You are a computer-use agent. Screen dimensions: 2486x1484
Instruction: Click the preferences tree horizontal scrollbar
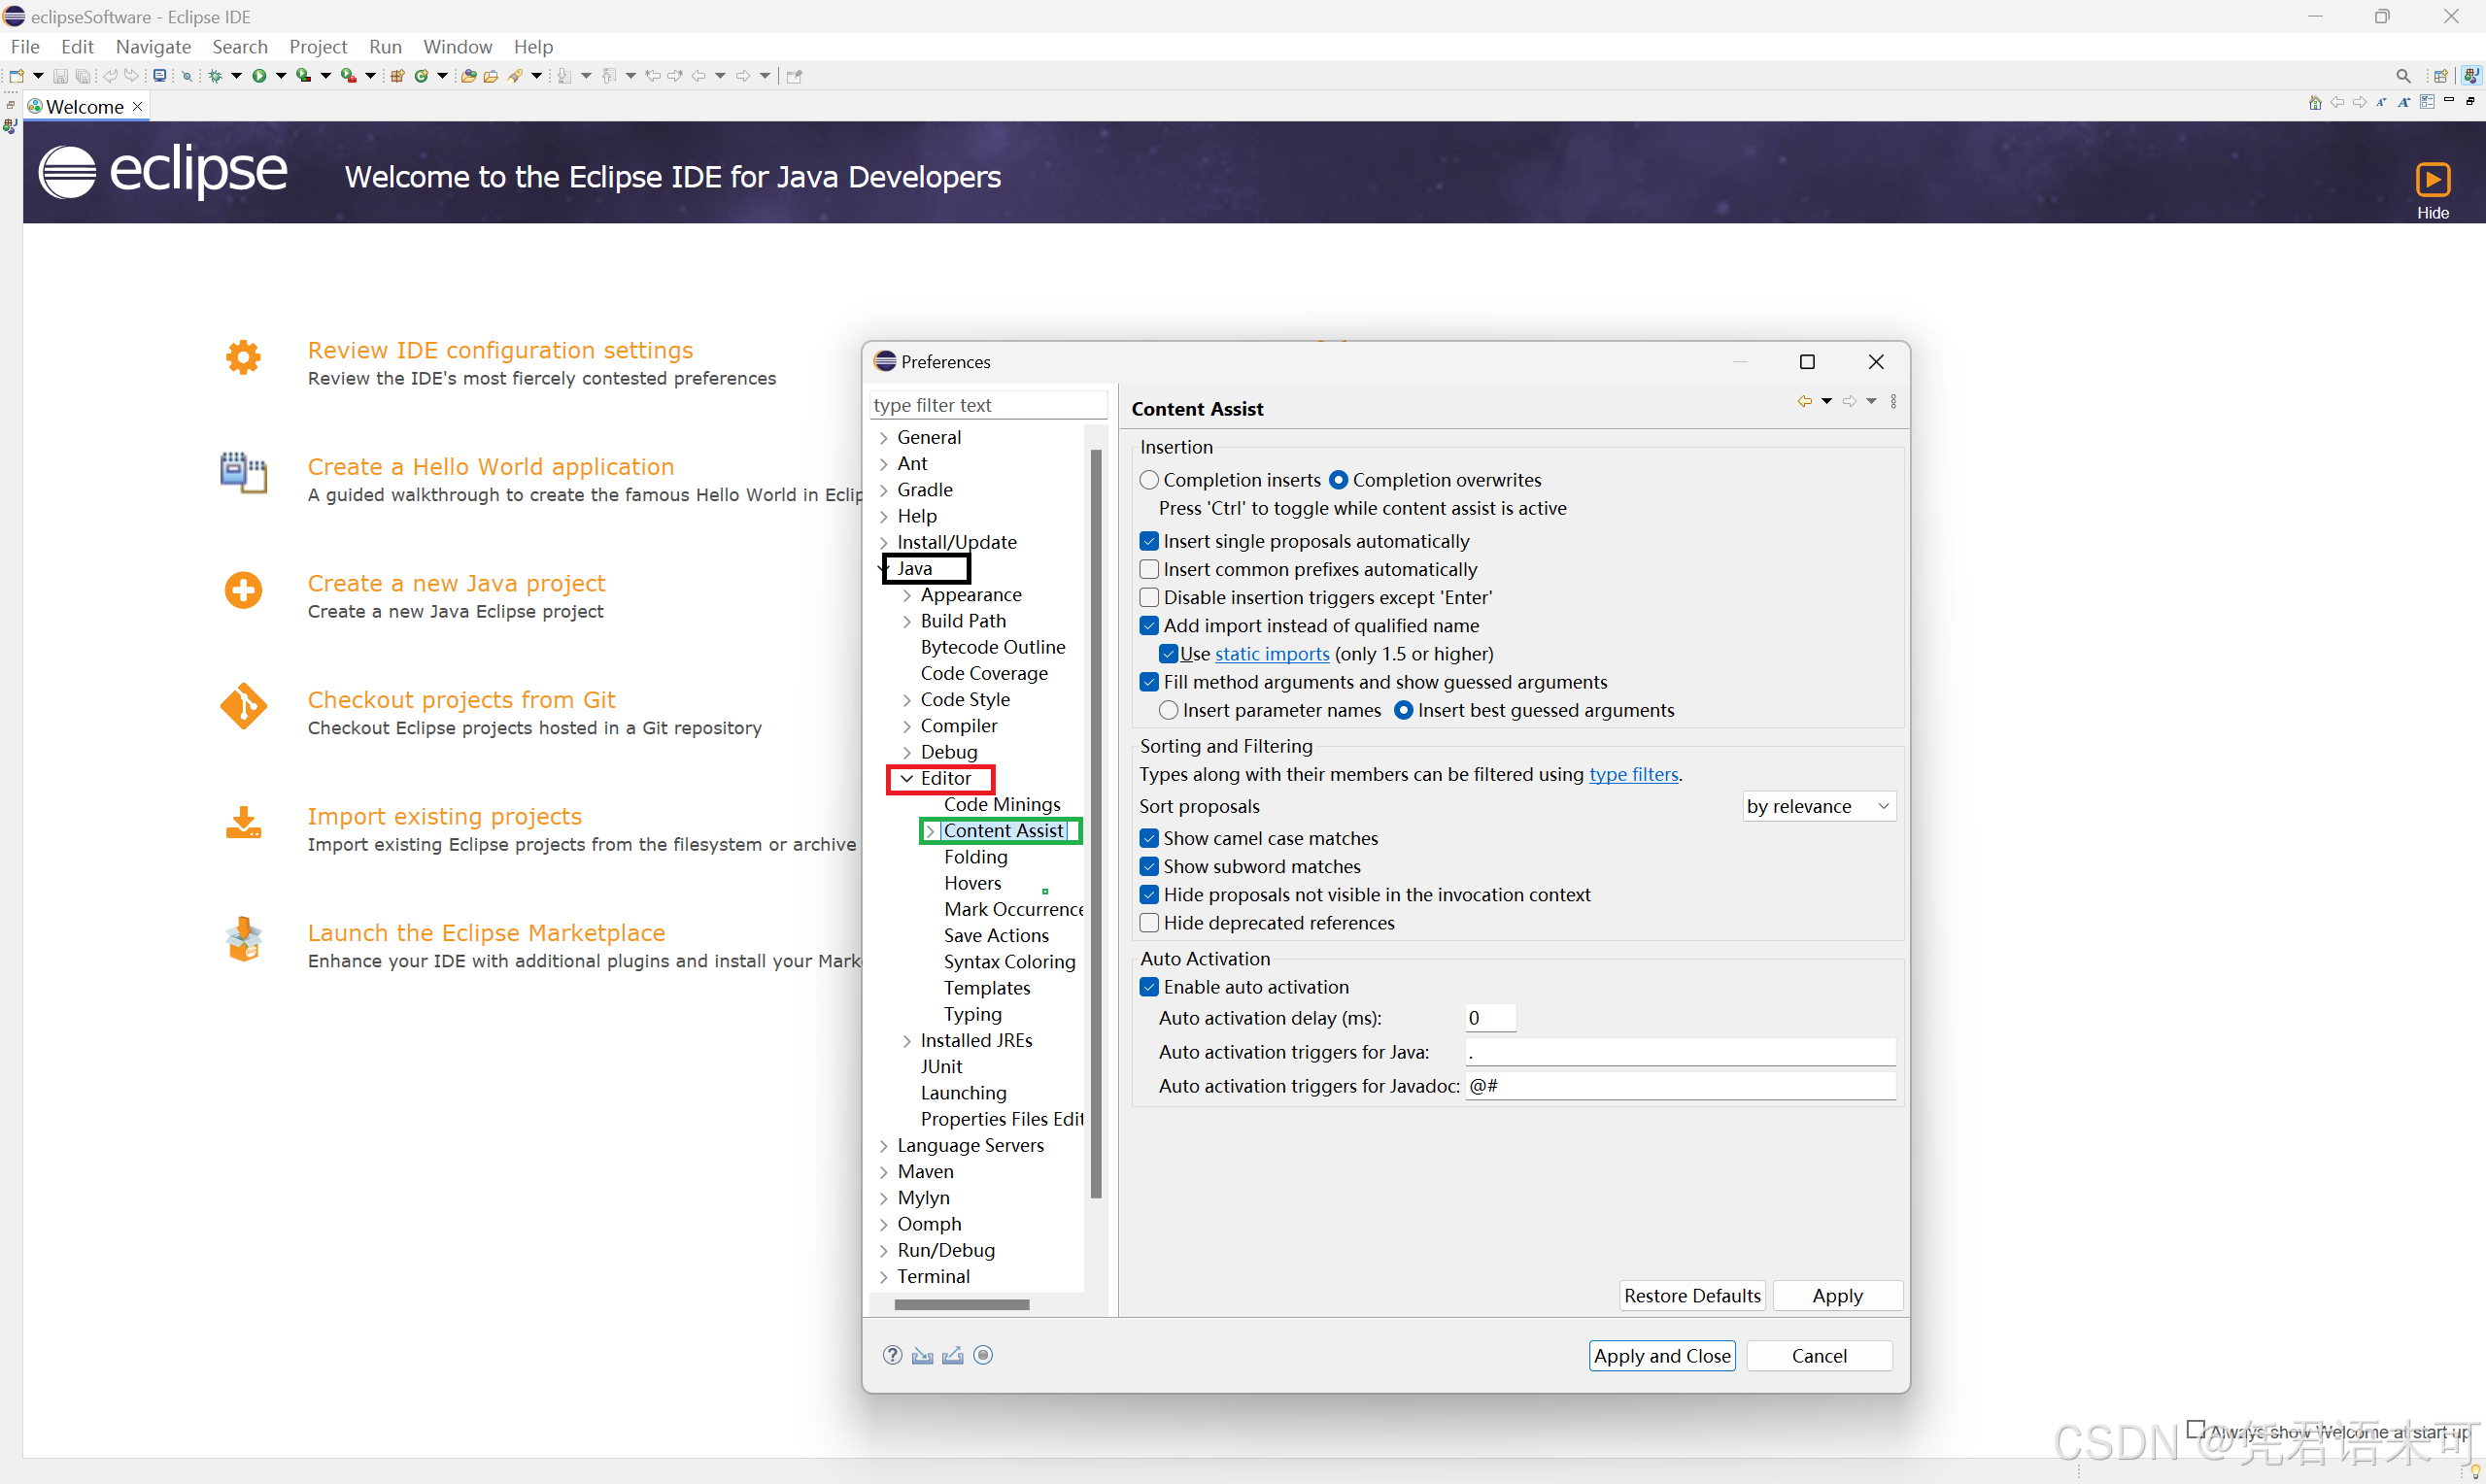tap(961, 1304)
